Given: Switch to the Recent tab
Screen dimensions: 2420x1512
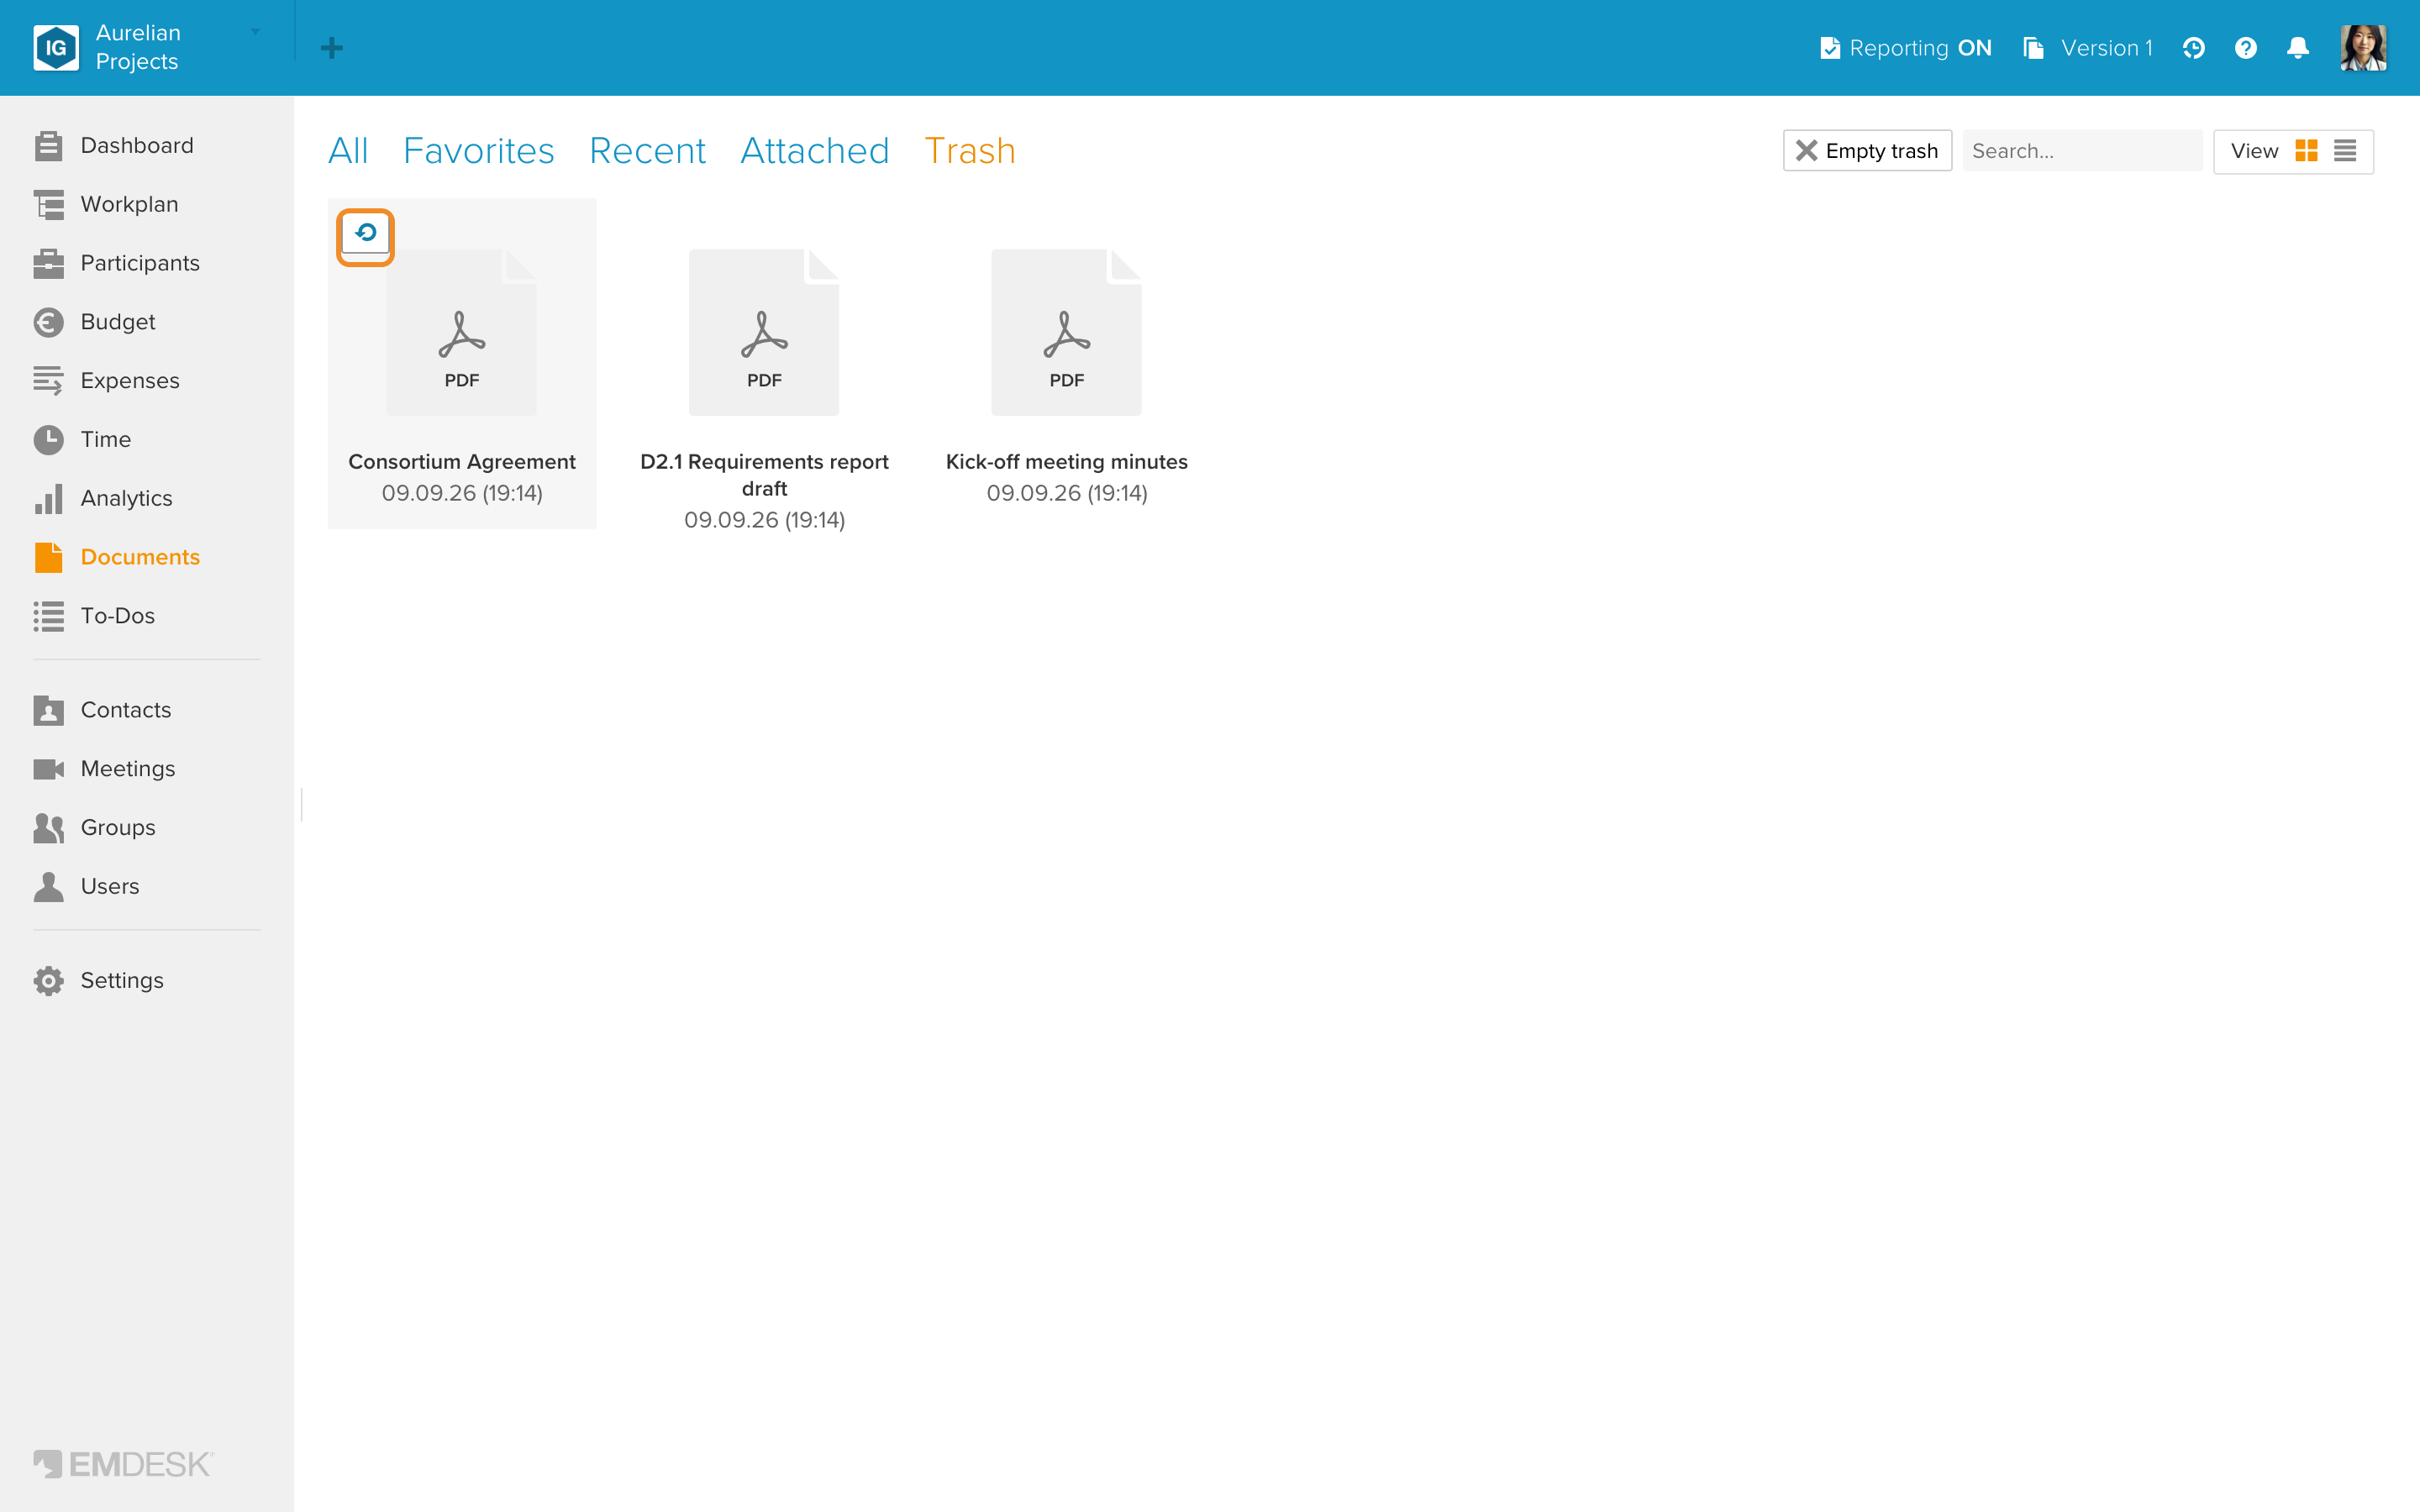Looking at the screenshot, I should (x=647, y=151).
